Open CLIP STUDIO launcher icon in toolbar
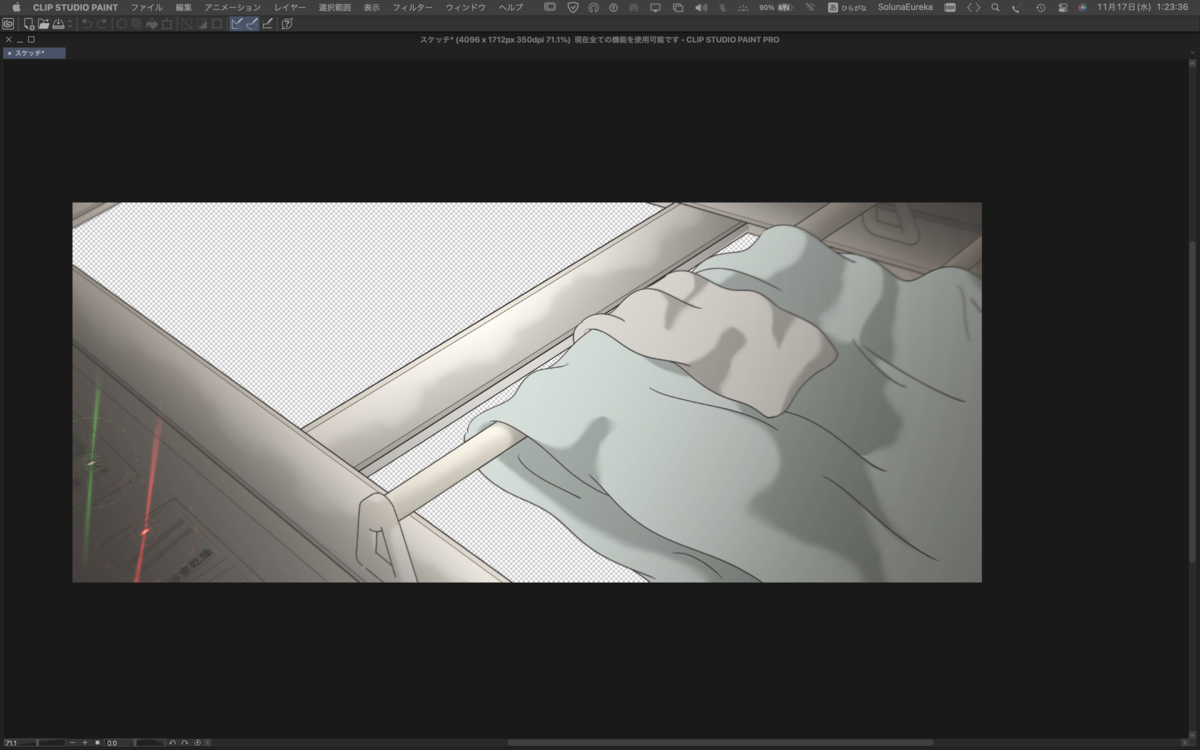 tap(8, 23)
